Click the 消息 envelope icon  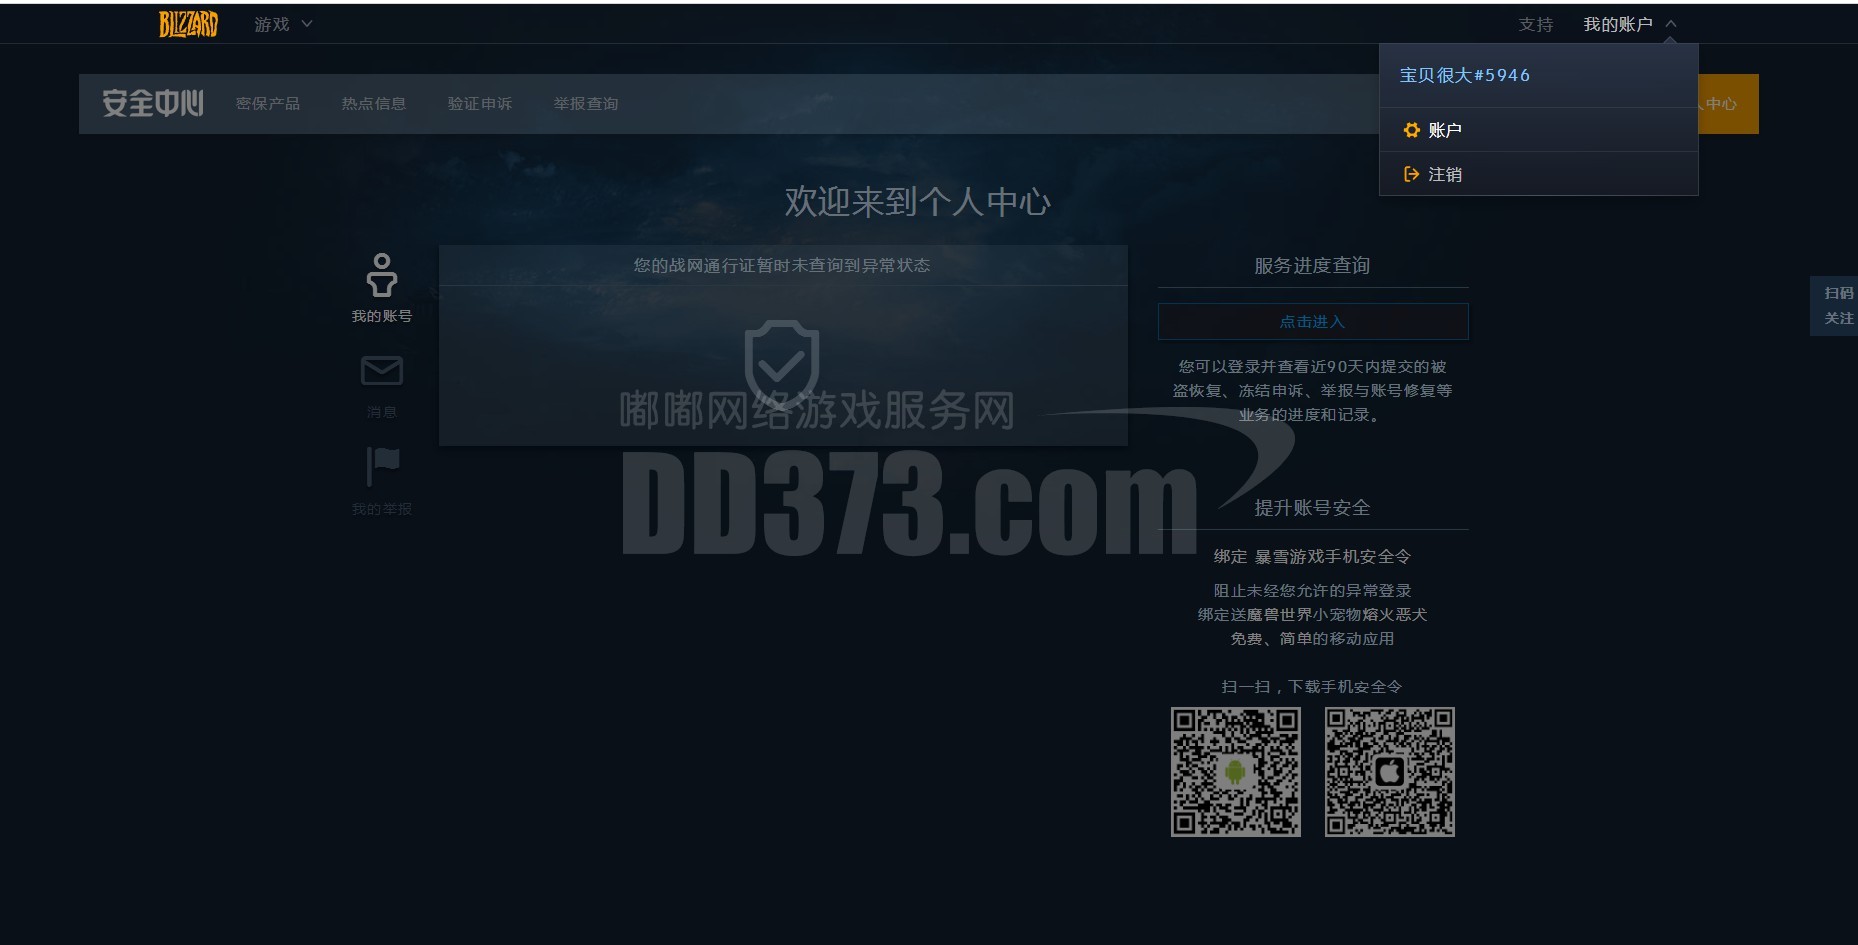[381, 371]
